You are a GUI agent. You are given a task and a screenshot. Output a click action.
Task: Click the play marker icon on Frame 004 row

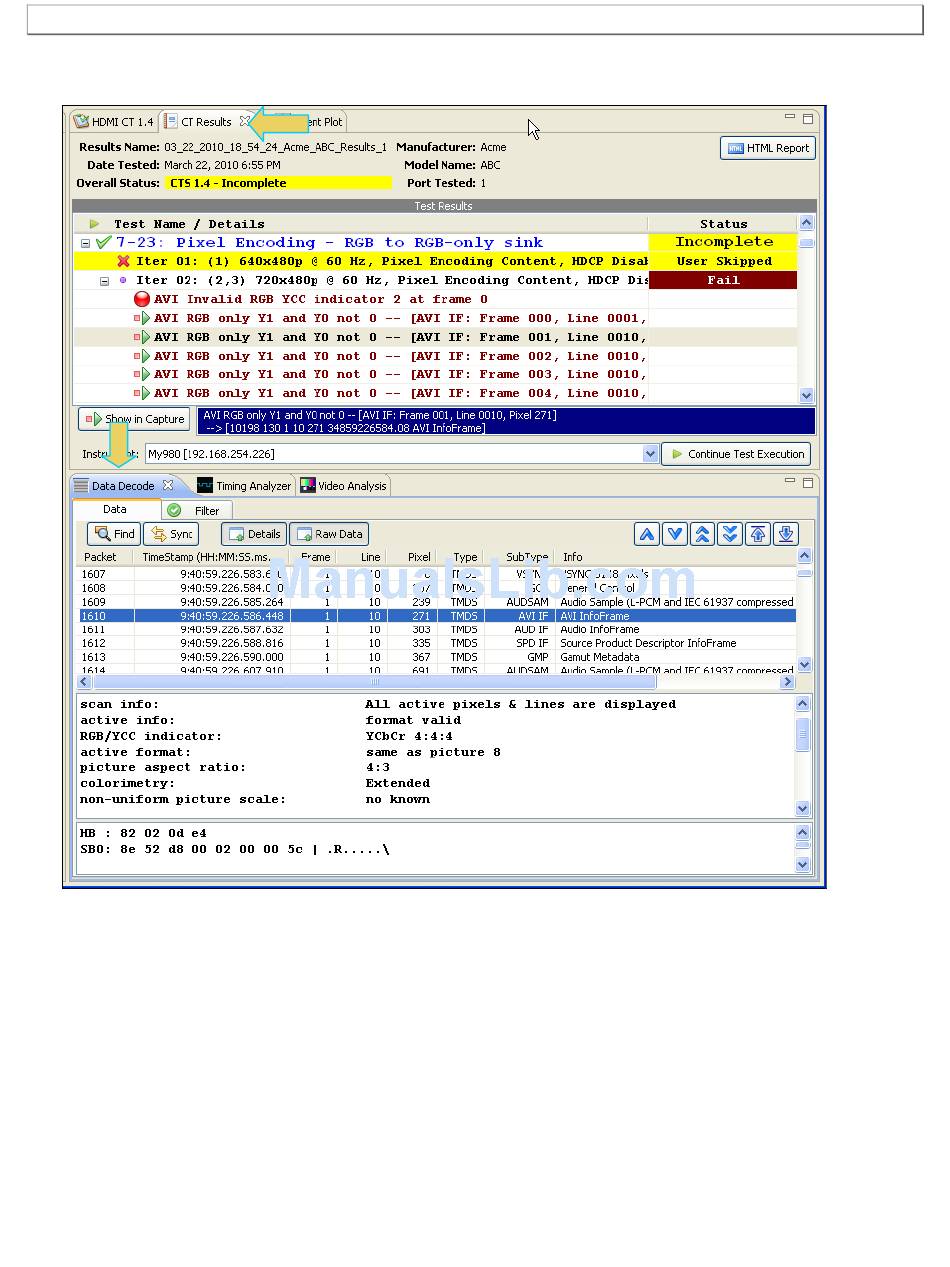(142, 393)
